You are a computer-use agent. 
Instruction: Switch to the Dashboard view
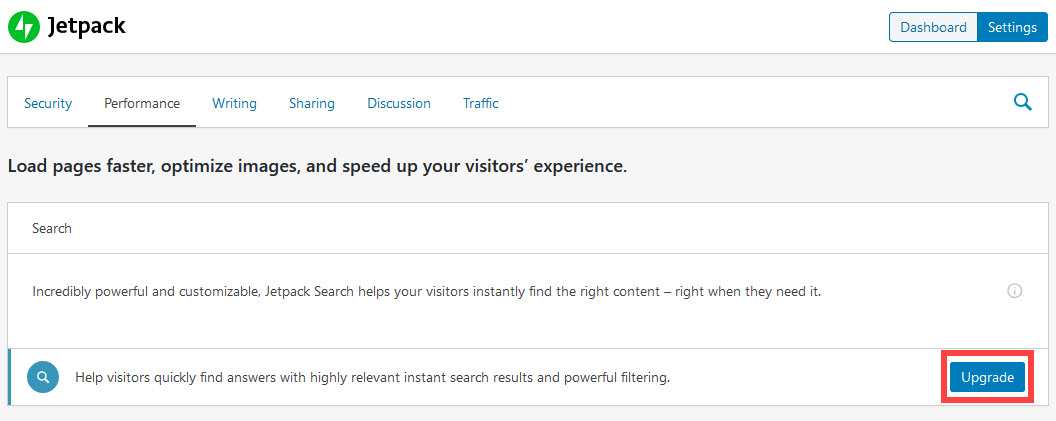[933, 27]
